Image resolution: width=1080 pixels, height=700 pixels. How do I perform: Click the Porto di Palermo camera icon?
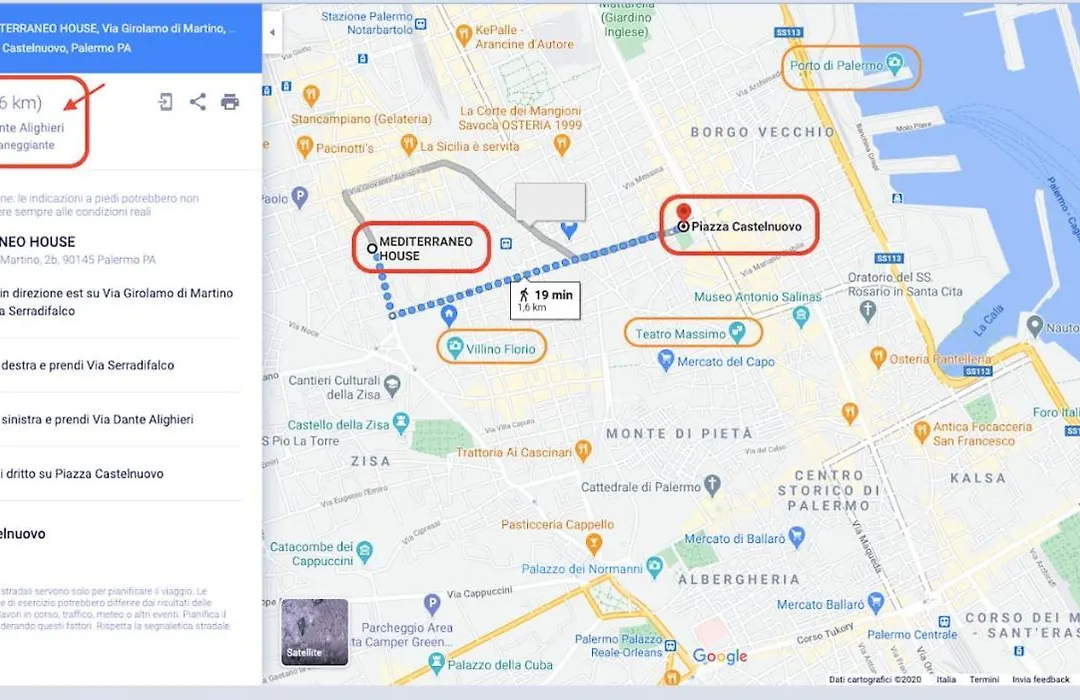coord(894,64)
